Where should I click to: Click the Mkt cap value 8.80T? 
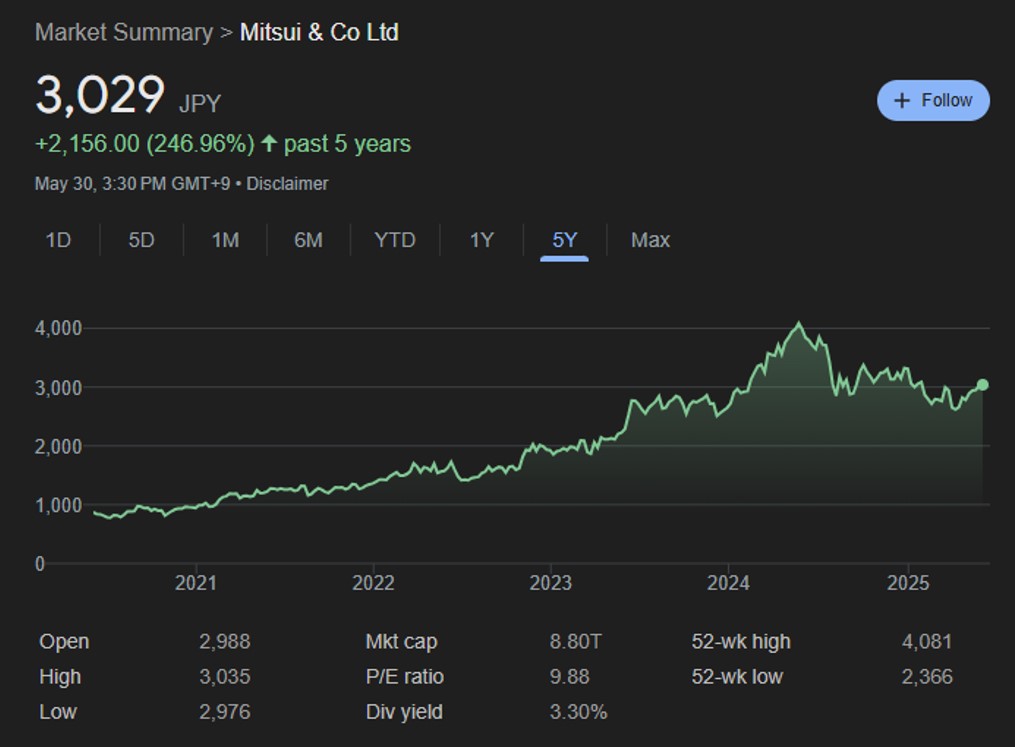[575, 641]
